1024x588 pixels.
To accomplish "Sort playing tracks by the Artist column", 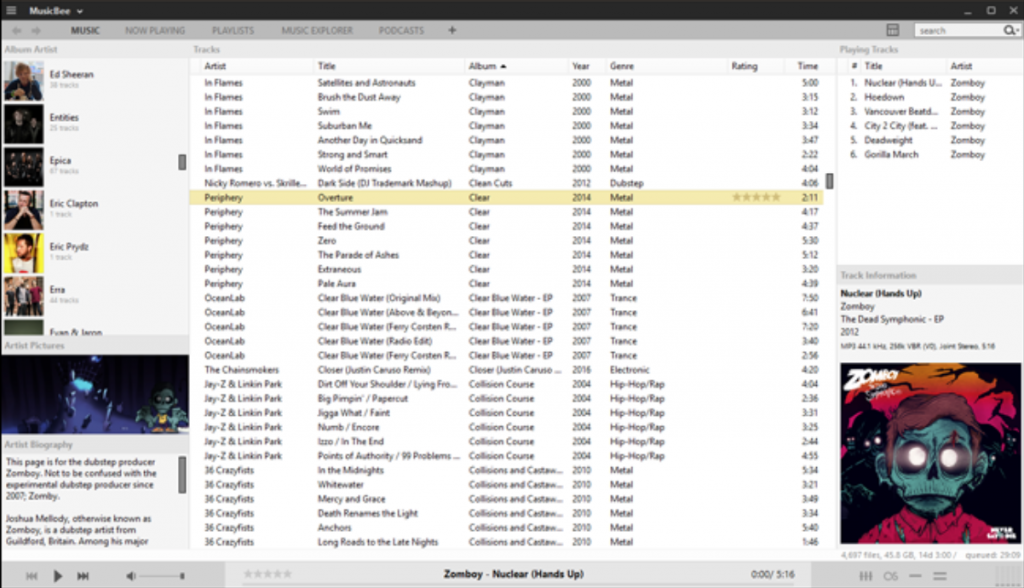I will point(961,66).
